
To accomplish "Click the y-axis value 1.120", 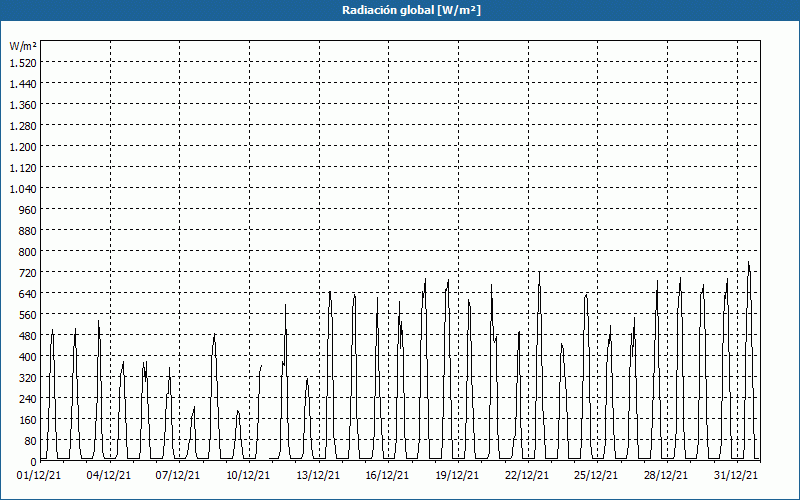I will [x=23, y=168].
